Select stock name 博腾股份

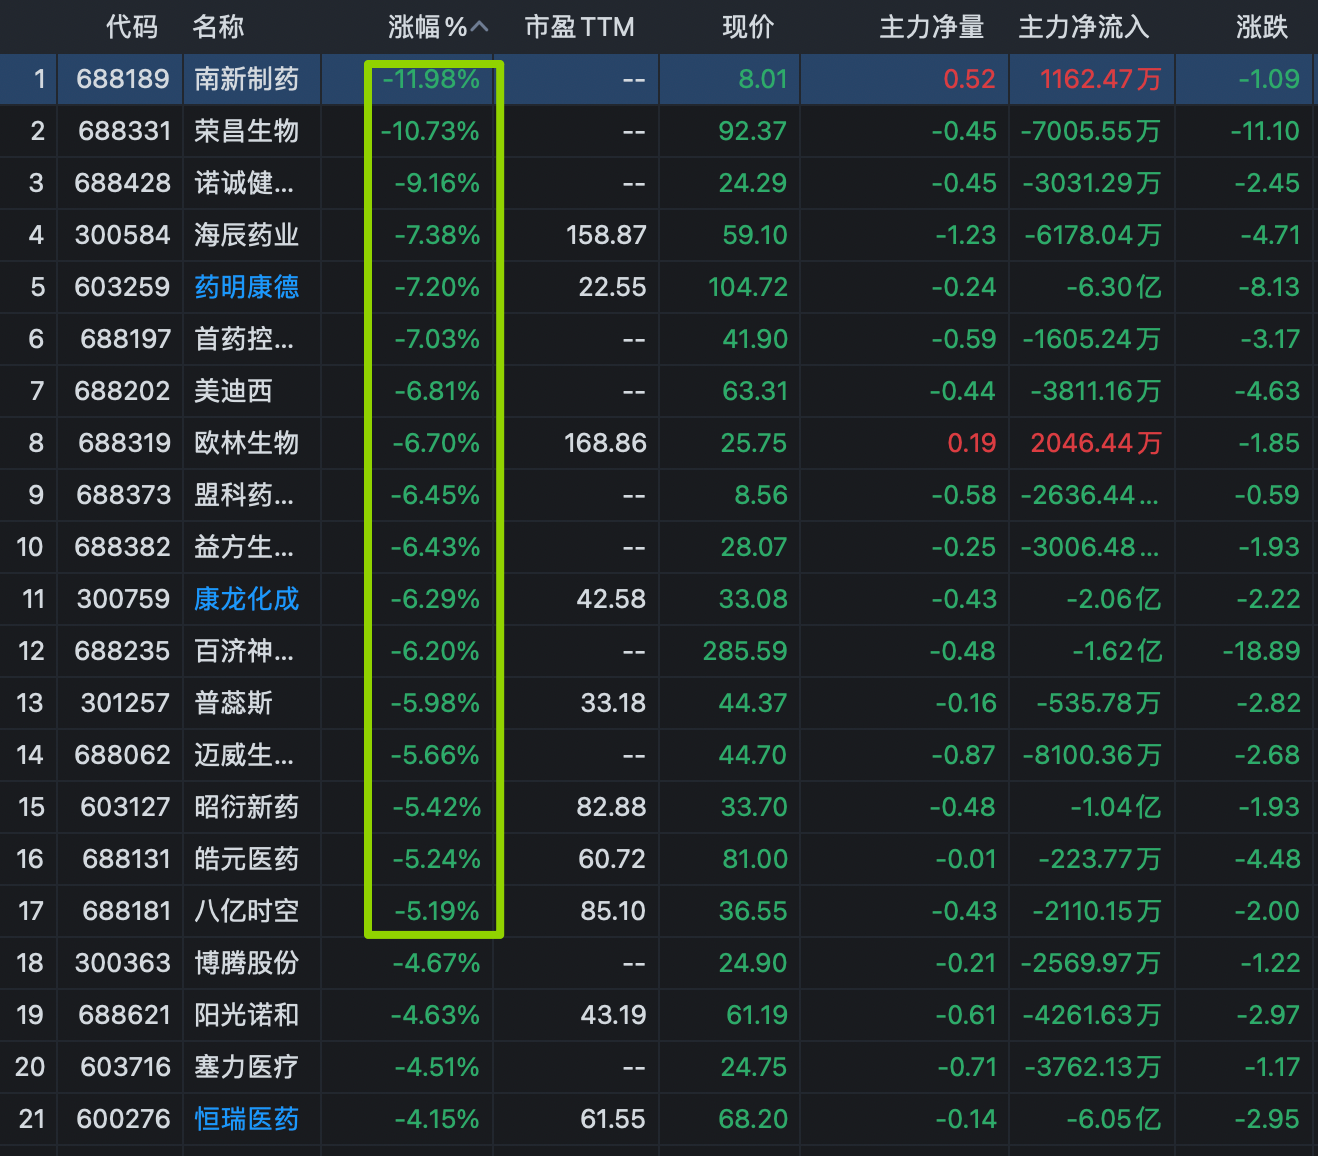coord(247,963)
